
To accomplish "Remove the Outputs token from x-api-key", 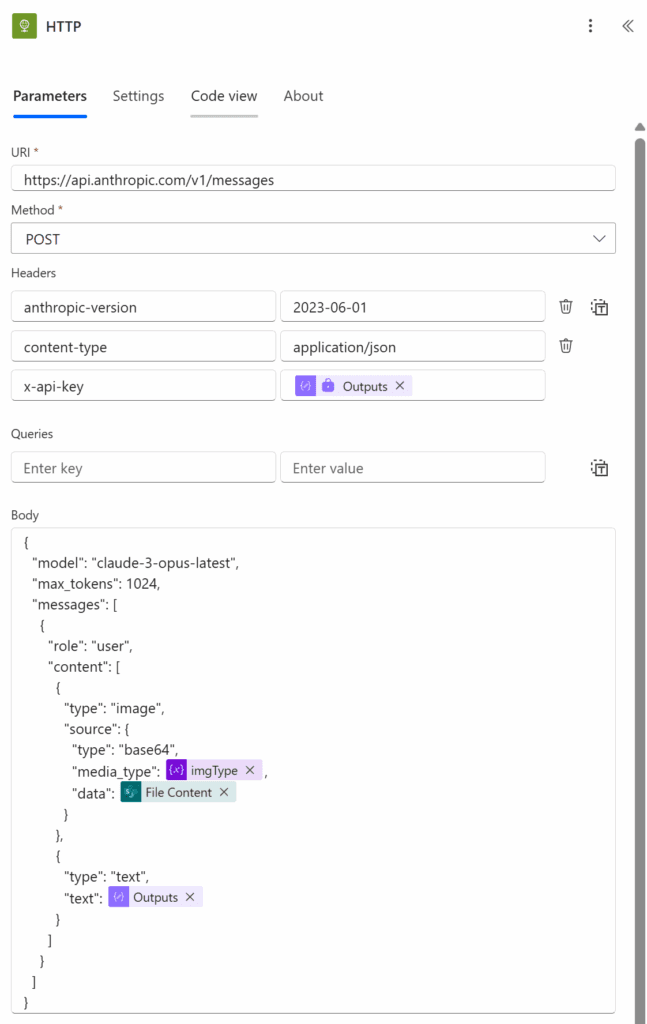I will [400, 386].
